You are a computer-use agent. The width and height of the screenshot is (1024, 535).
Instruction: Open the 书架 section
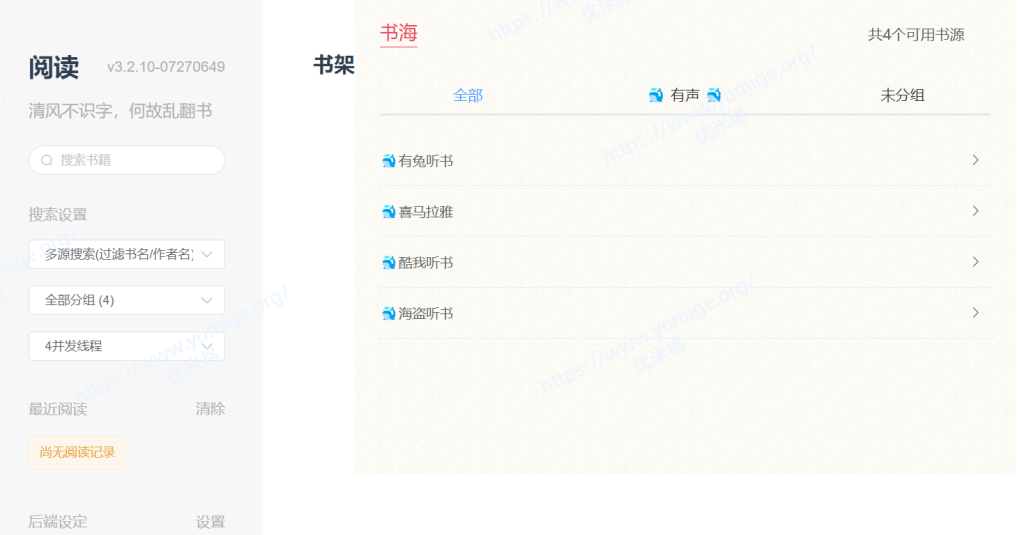coord(334,65)
